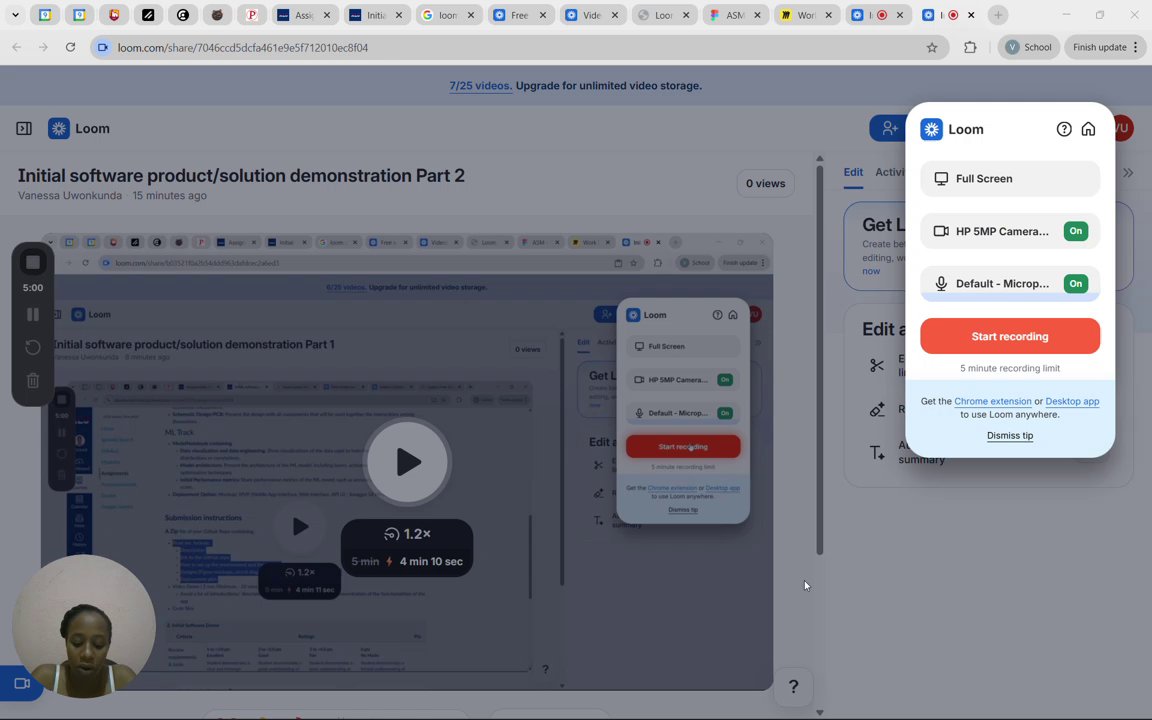Open Chrome tab search chevron
This screenshot has width=1152, height=720.
pyautogui.click(x=15, y=15)
